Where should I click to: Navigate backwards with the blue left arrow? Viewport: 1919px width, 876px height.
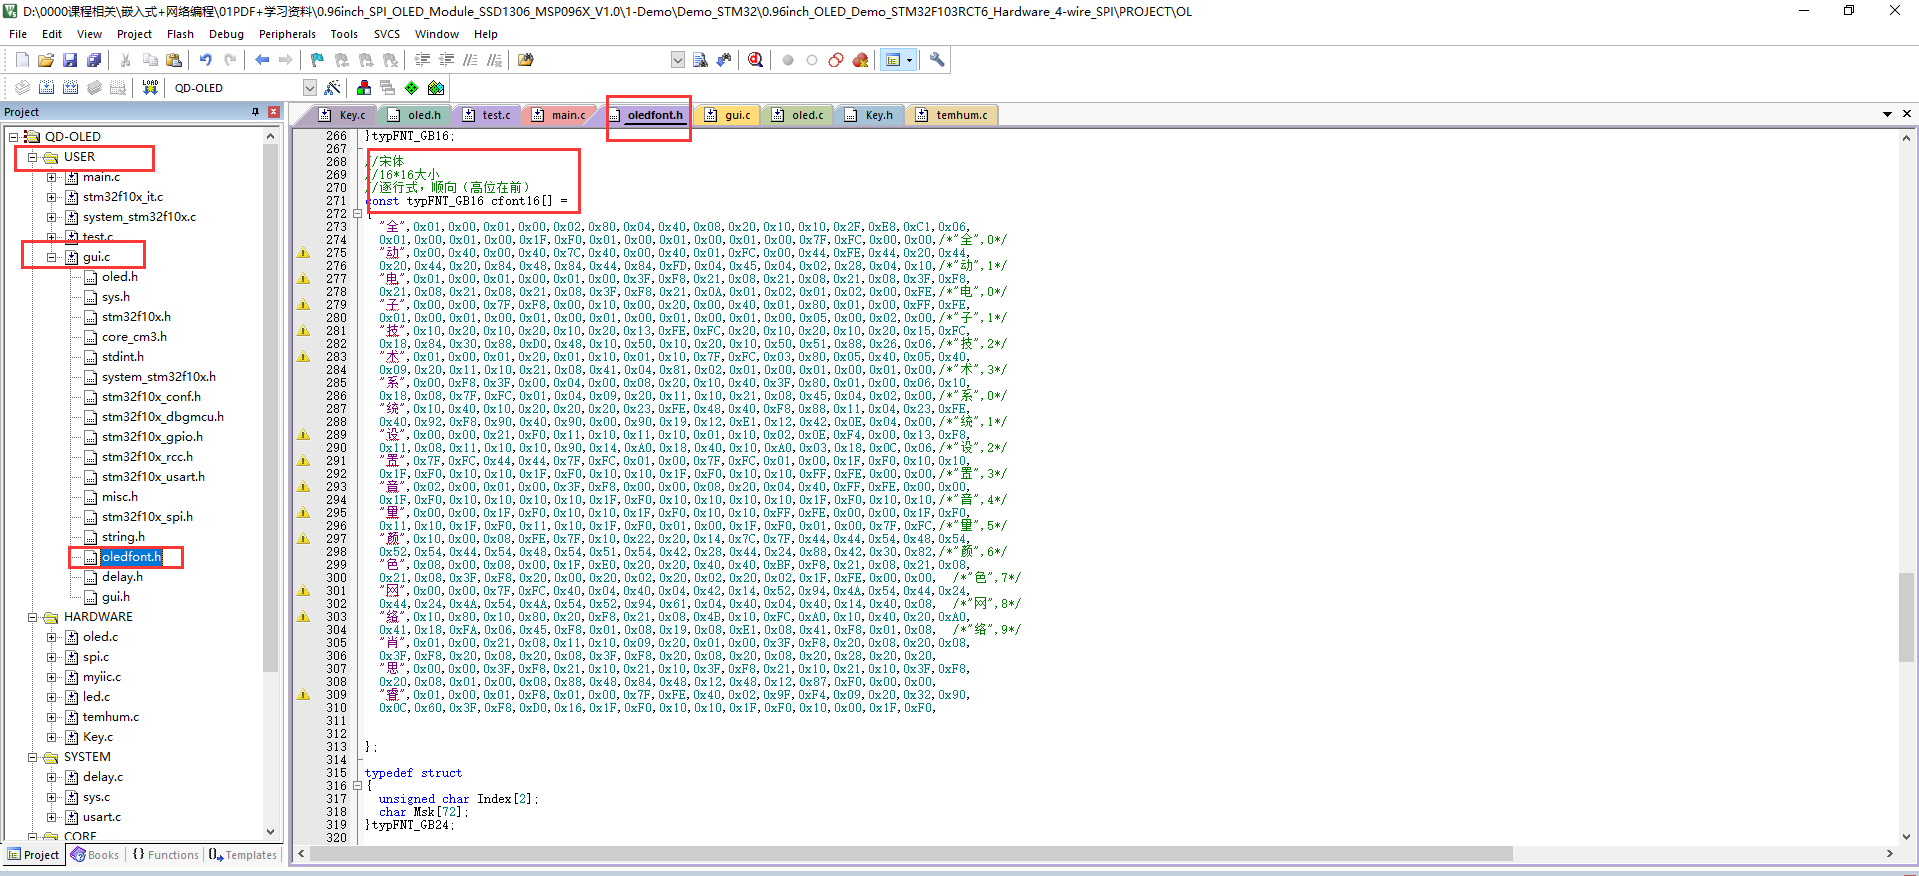262,60
